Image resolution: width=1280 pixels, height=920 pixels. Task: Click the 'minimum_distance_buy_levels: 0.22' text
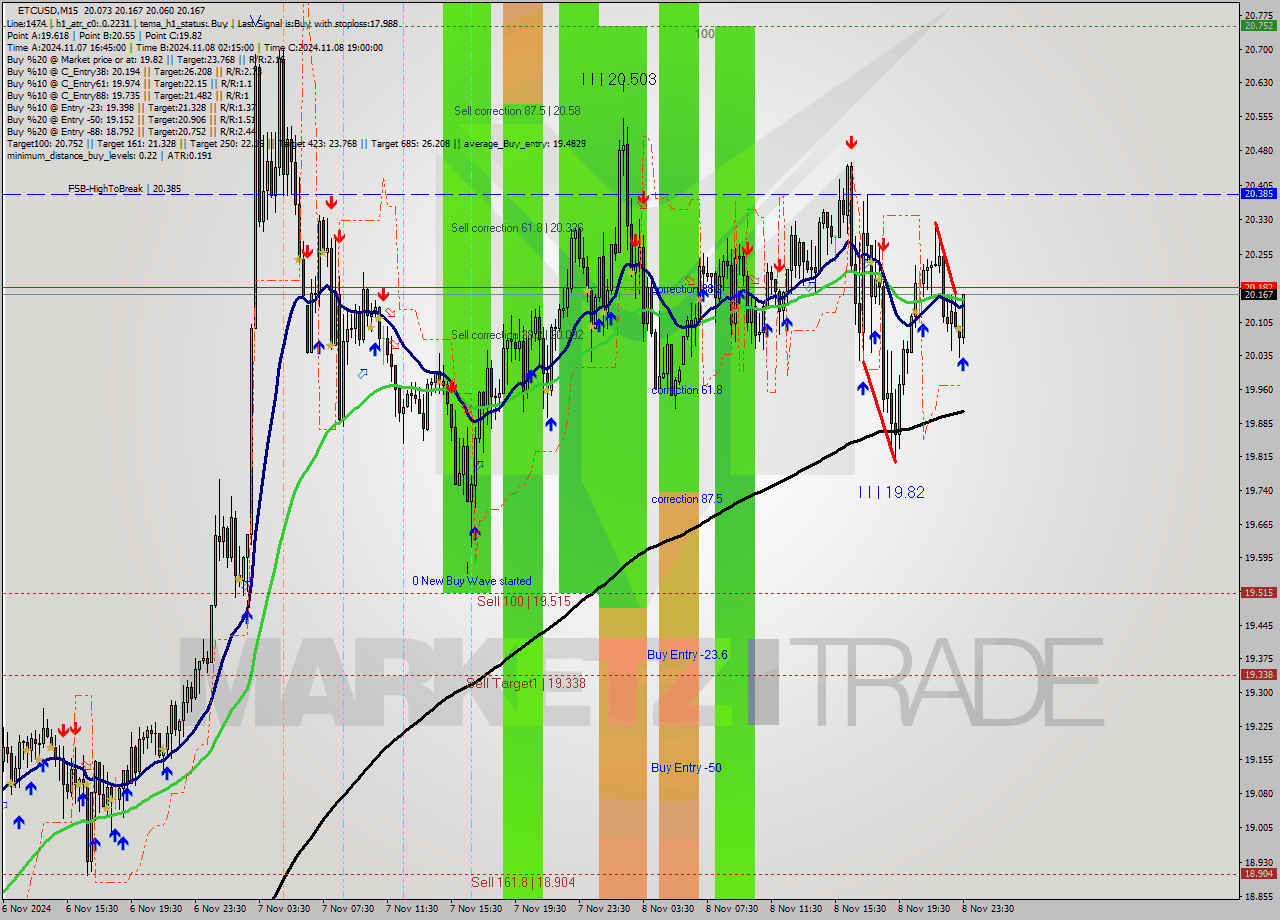[80, 156]
